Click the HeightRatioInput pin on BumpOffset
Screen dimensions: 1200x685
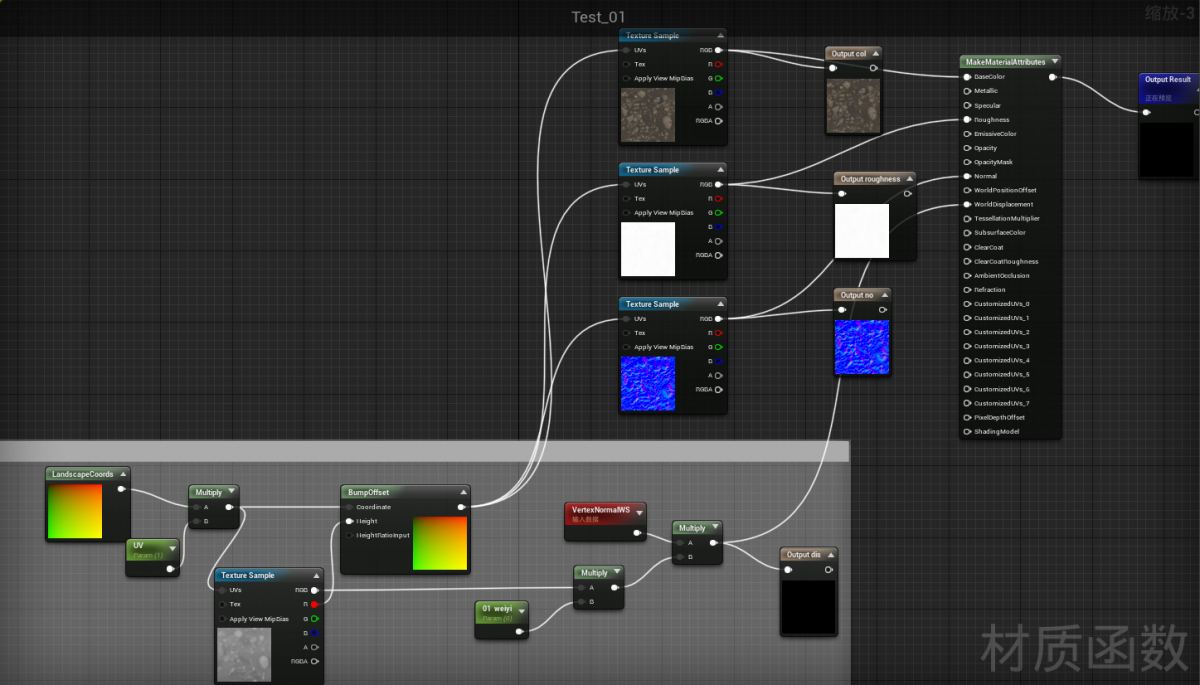click(x=349, y=535)
